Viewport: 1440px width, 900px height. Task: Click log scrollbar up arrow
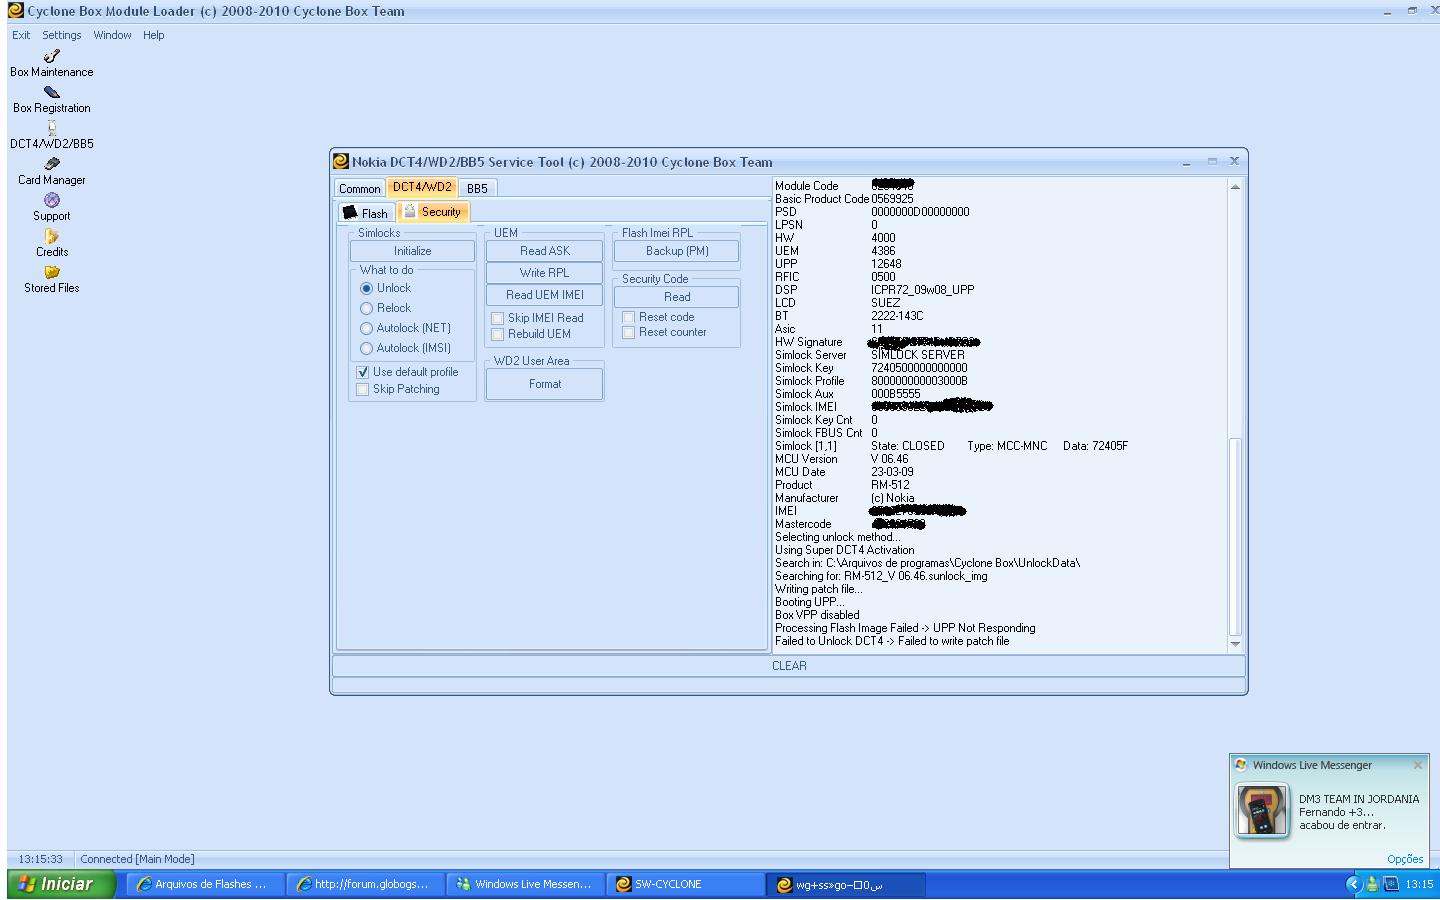pyautogui.click(x=1235, y=186)
